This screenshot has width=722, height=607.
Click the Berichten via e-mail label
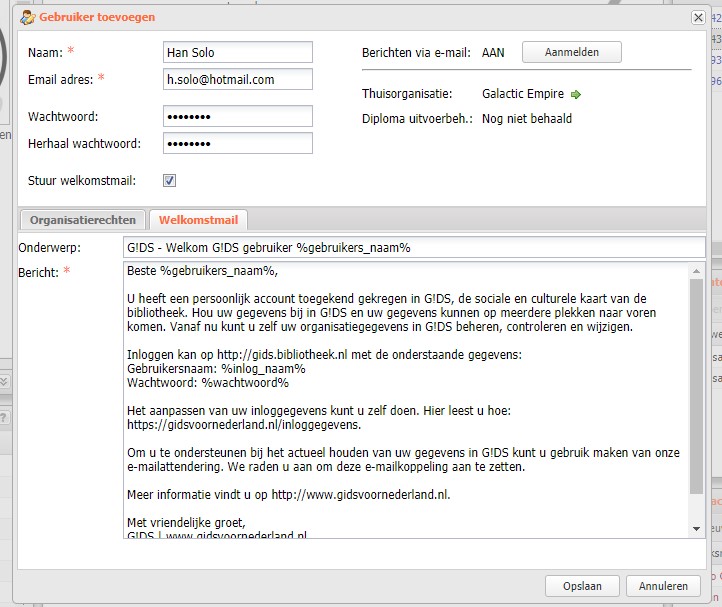pos(416,53)
